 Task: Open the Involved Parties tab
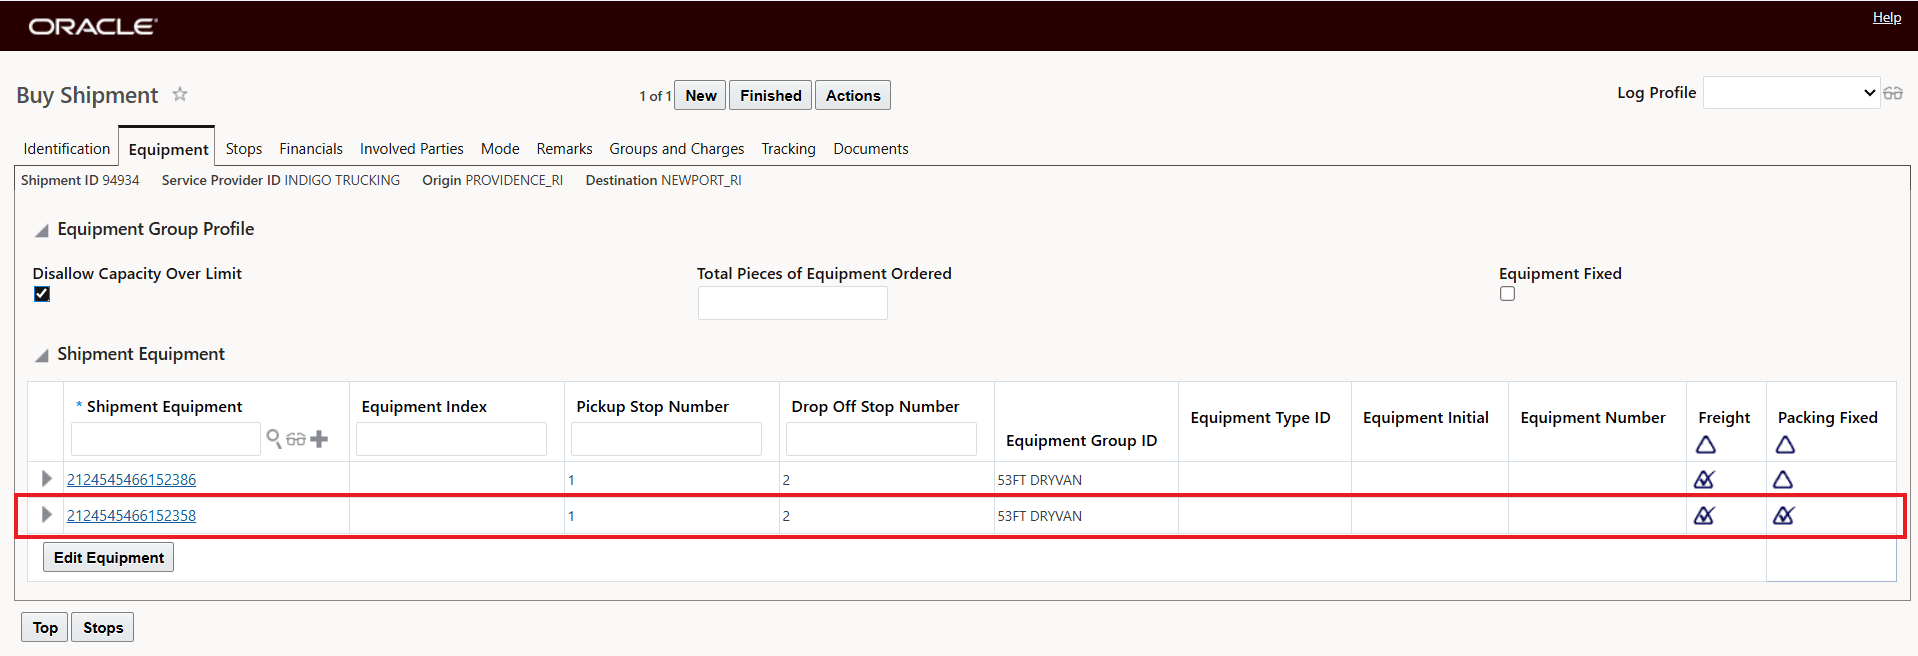pyautogui.click(x=412, y=148)
